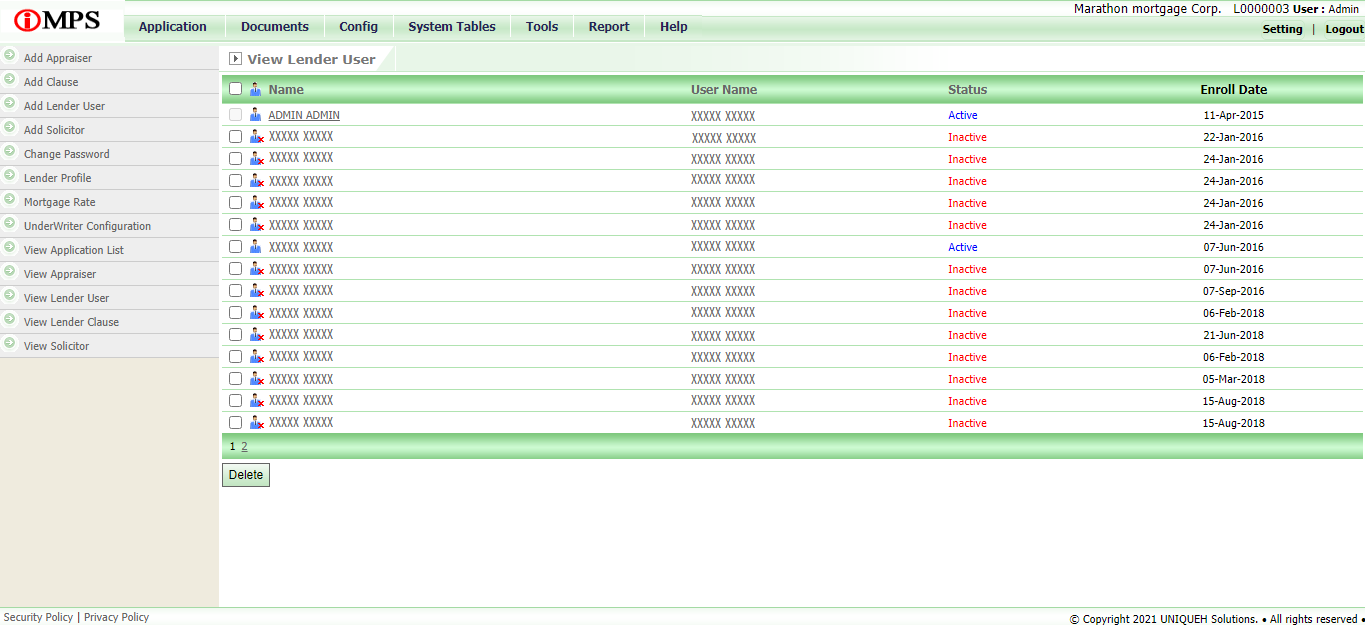The width and height of the screenshot is (1365, 625).
Task: Click the arrow icon next to Mortgage Rate
Action: click(10, 200)
